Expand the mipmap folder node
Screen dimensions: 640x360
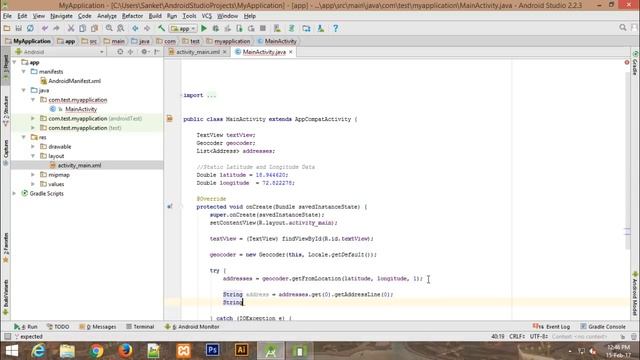click(x=33, y=175)
